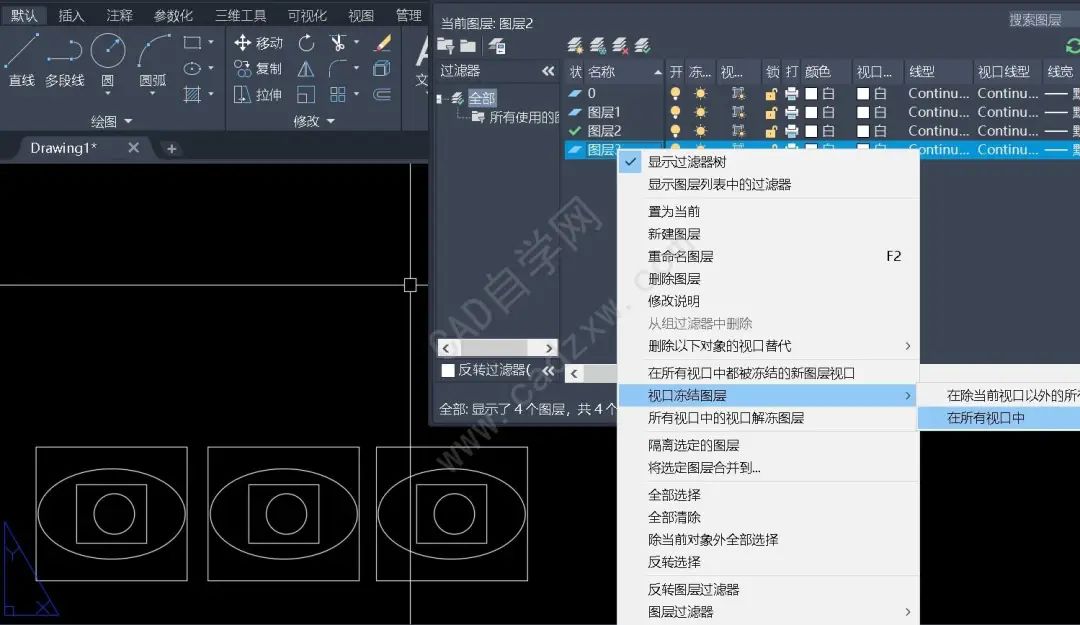The height and width of the screenshot is (625, 1080).
Task: Activate the 圆弧 (Arc) tool
Action: pos(153,58)
